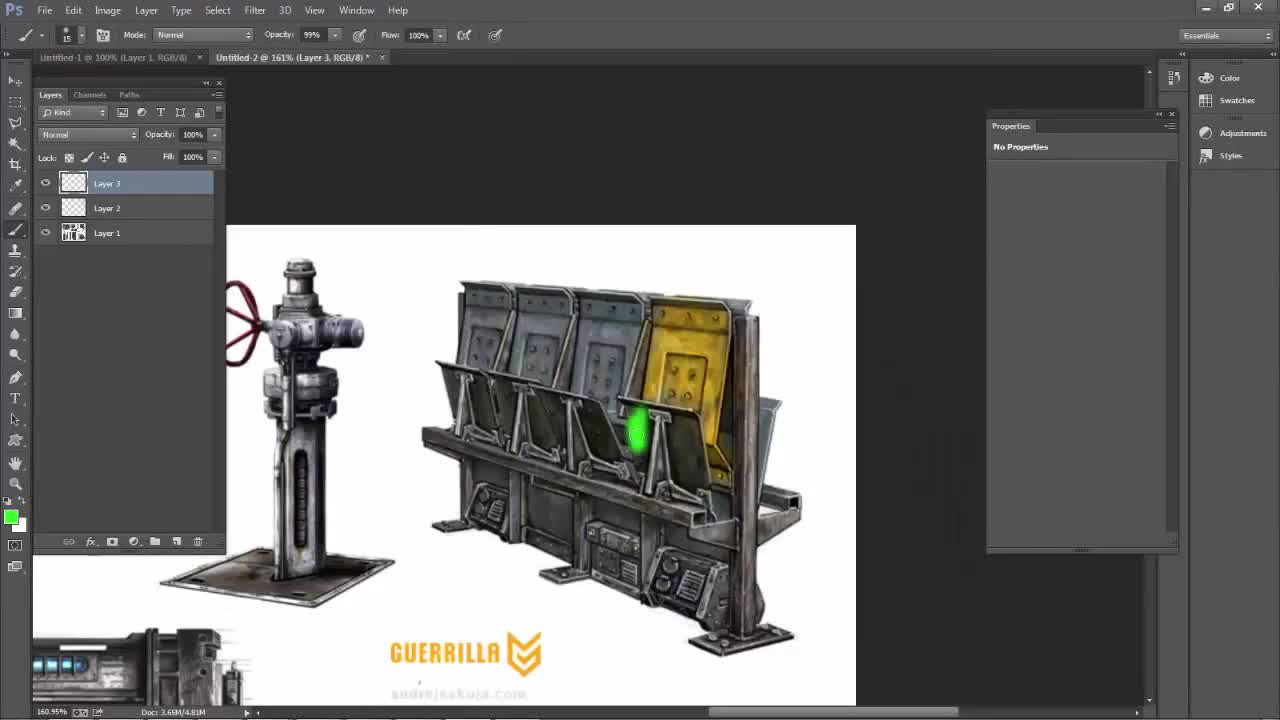Hide Layer 3 with its eye icon
This screenshot has height=720, width=1280.
(45, 183)
